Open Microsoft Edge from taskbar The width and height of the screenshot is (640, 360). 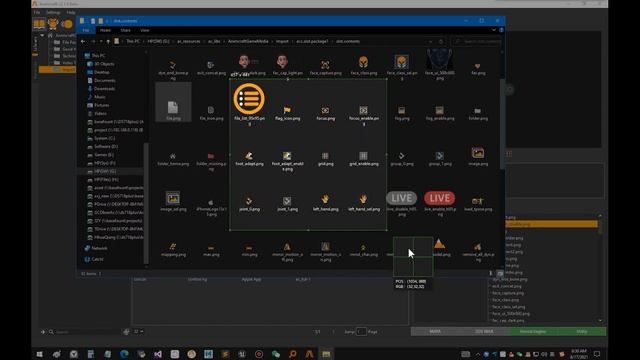point(124,354)
